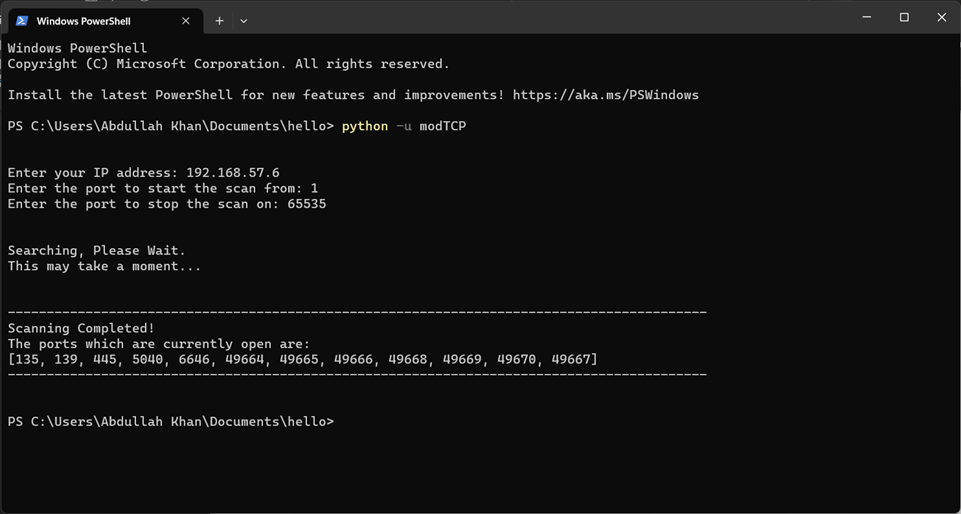Viewport: 961px width, 514px height.
Task: Click the Scanning Completed! line
Action: [81, 328]
